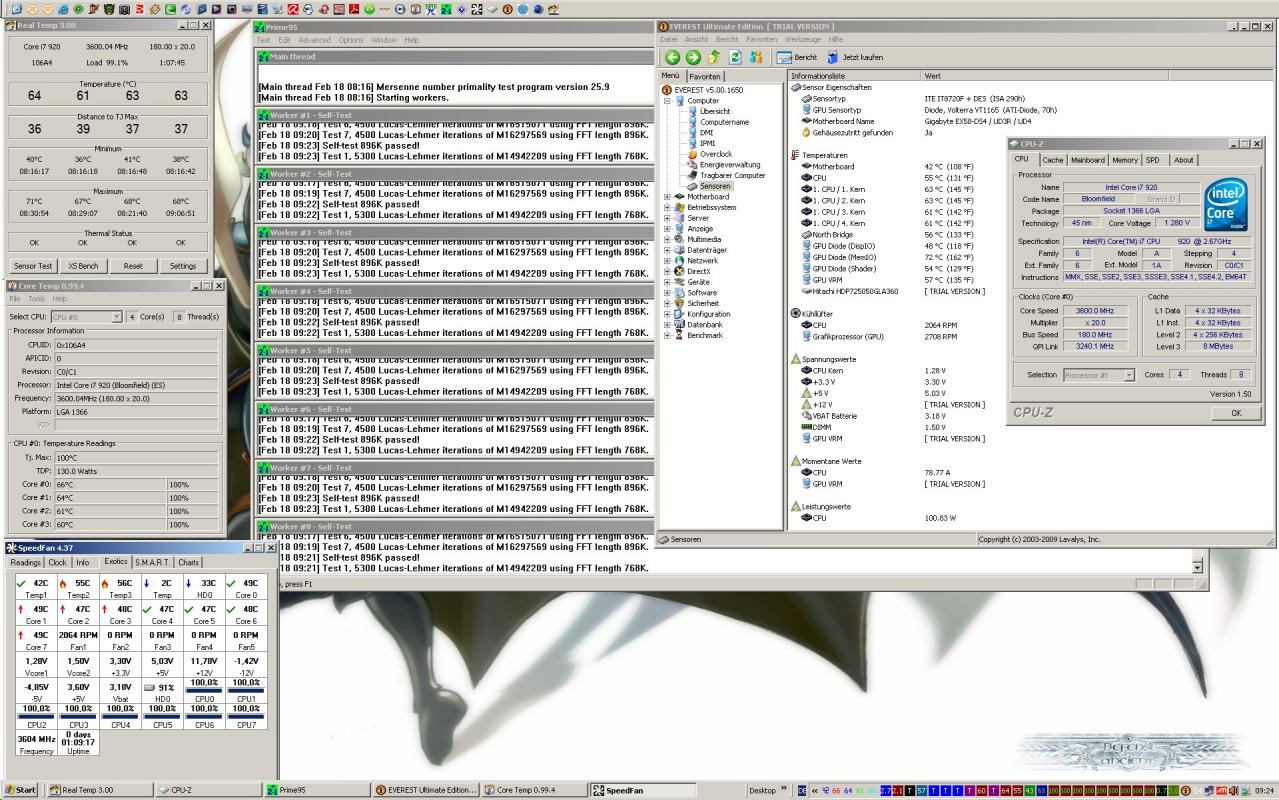This screenshot has width=1279, height=800.
Task: Open the Options menu in Prime95
Action: click(351, 40)
